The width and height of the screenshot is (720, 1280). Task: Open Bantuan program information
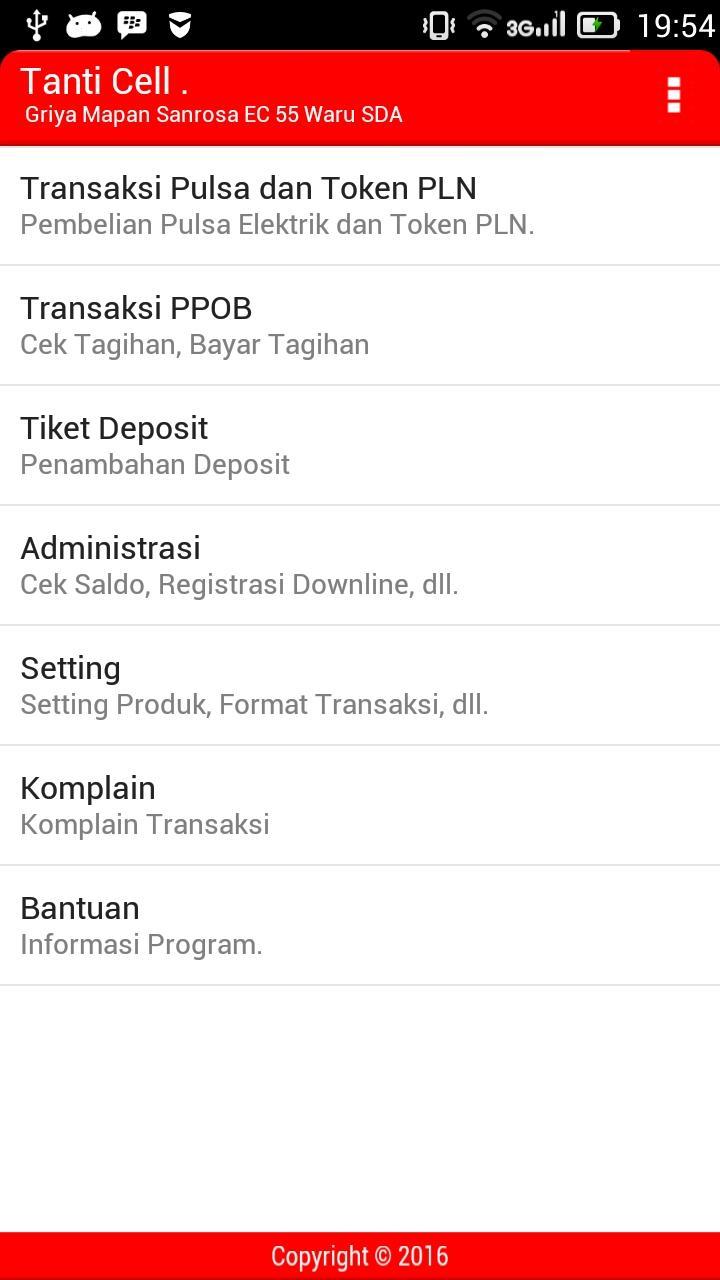click(360, 925)
